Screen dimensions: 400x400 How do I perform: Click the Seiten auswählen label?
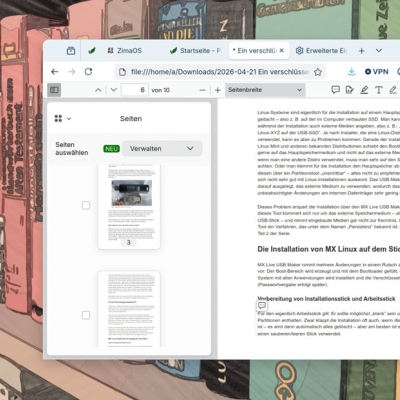click(72, 149)
